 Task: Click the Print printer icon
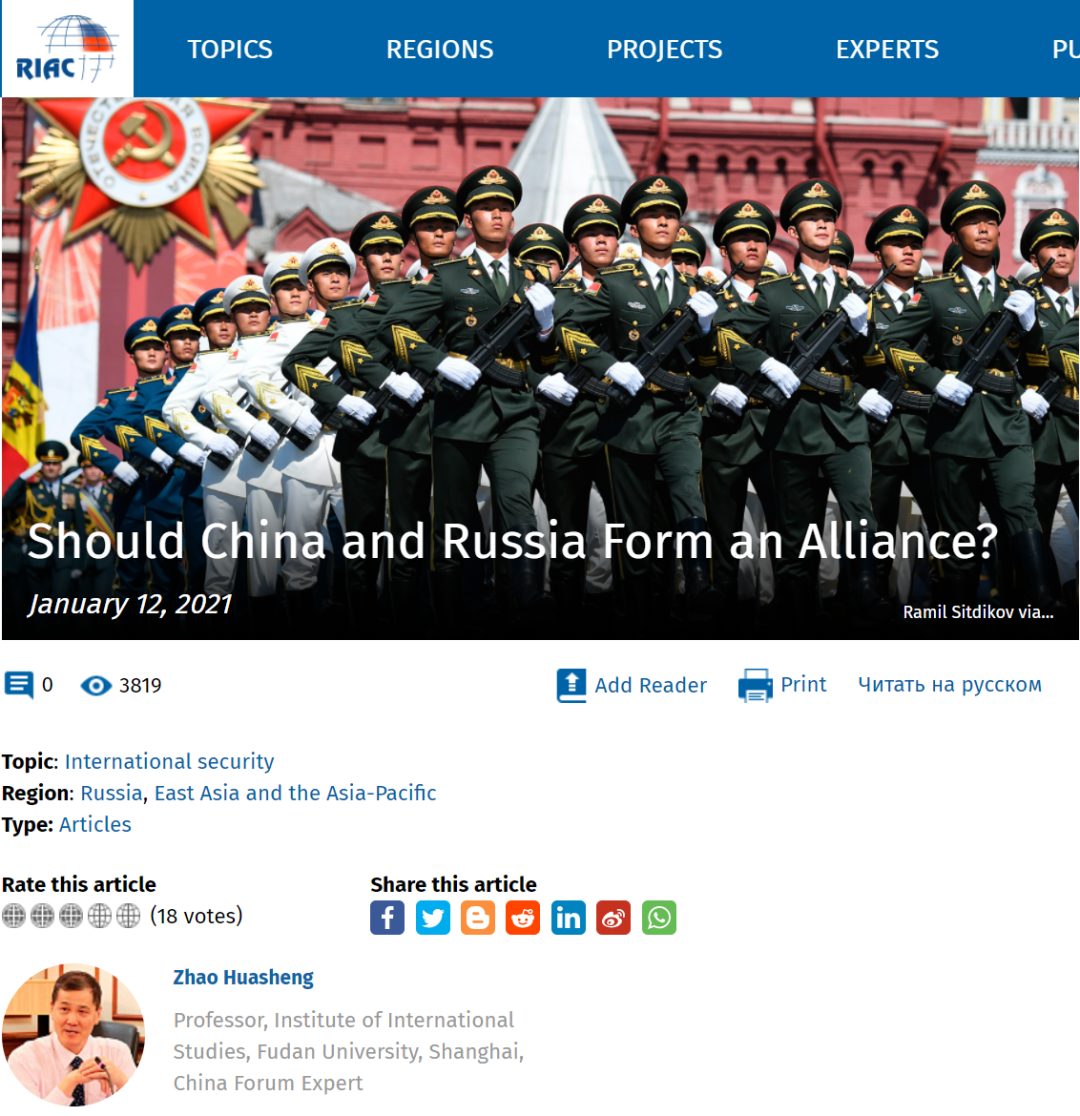(x=755, y=685)
